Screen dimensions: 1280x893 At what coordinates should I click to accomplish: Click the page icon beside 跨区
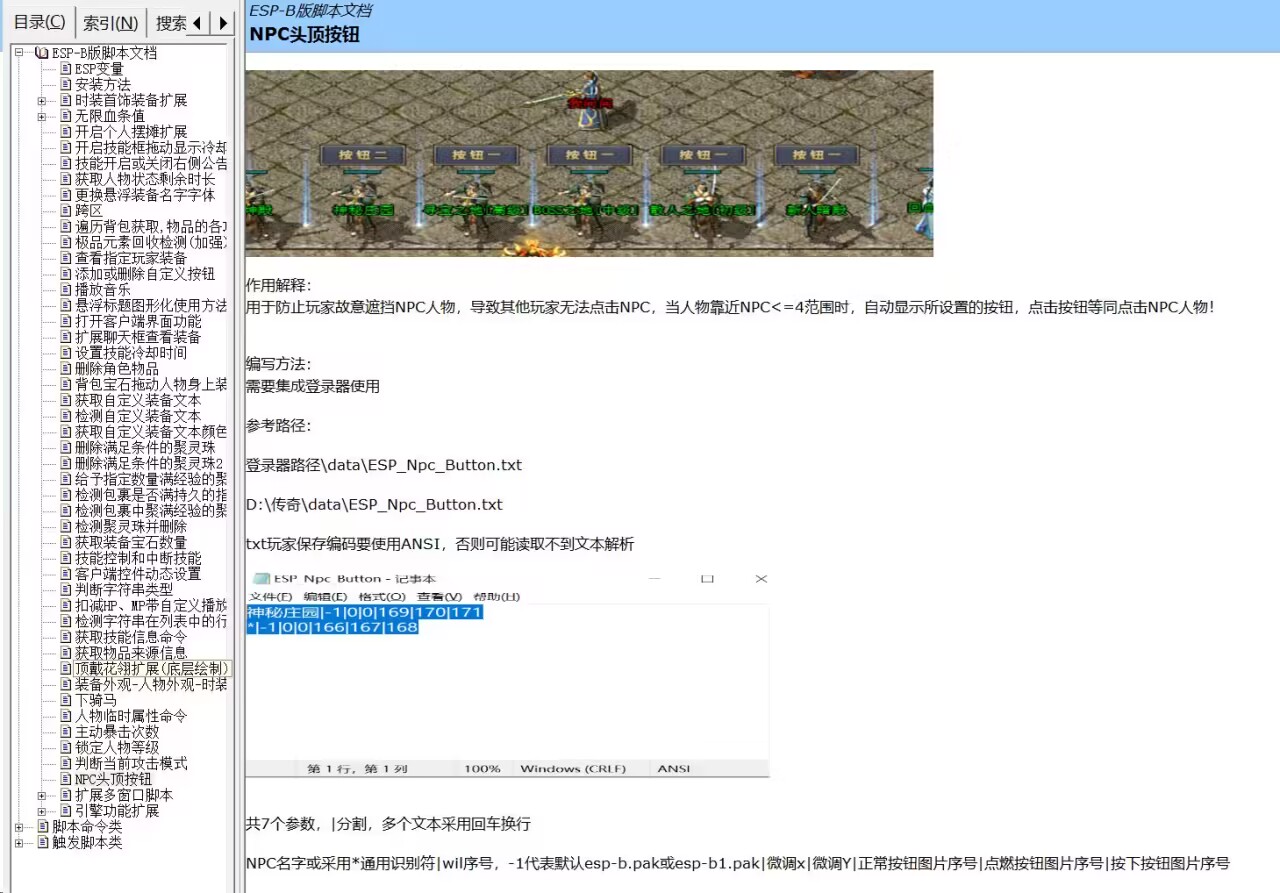pyautogui.click(x=65, y=211)
